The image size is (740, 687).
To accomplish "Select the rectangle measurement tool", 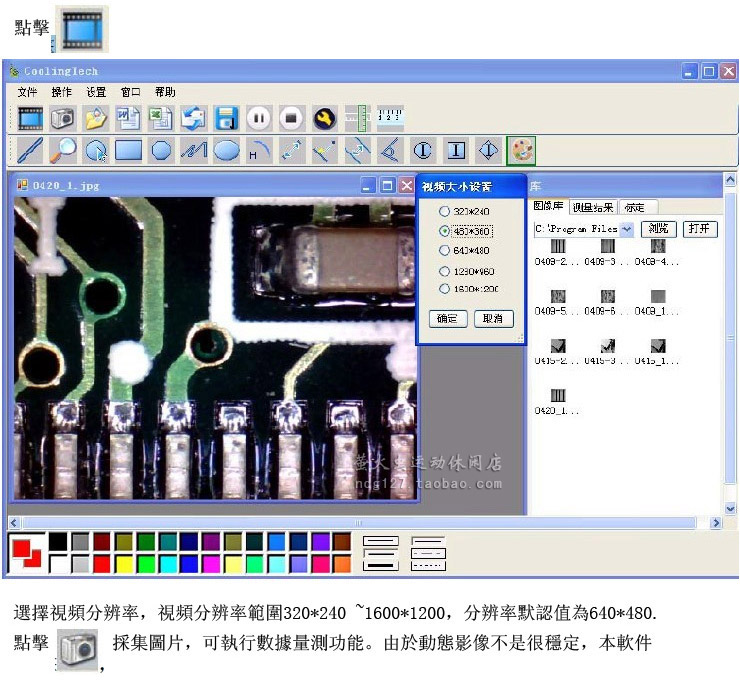I will [128, 151].
